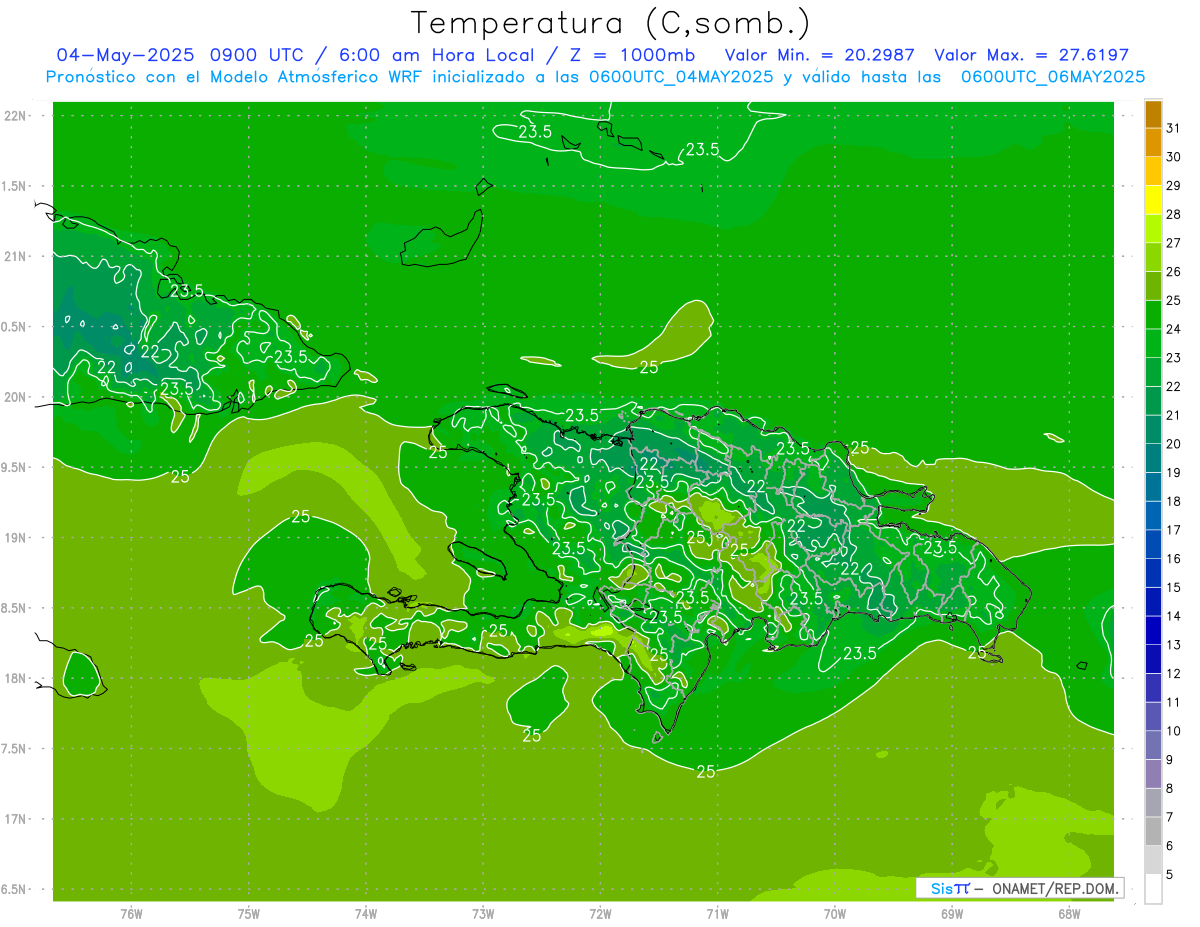
Task: Click the color scale label '25'
Action: [x=1174, y=300]
